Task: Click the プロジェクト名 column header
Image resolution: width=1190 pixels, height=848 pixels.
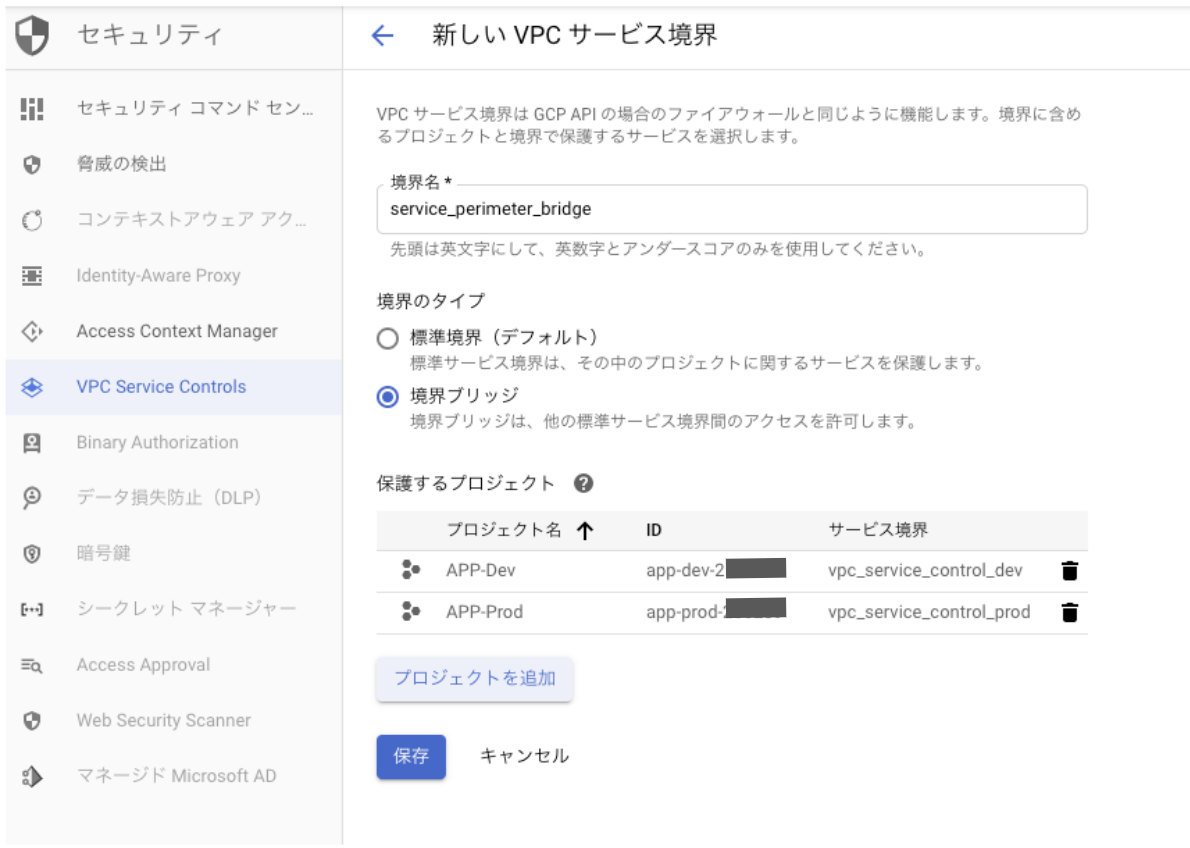Action: pos(504,531)
